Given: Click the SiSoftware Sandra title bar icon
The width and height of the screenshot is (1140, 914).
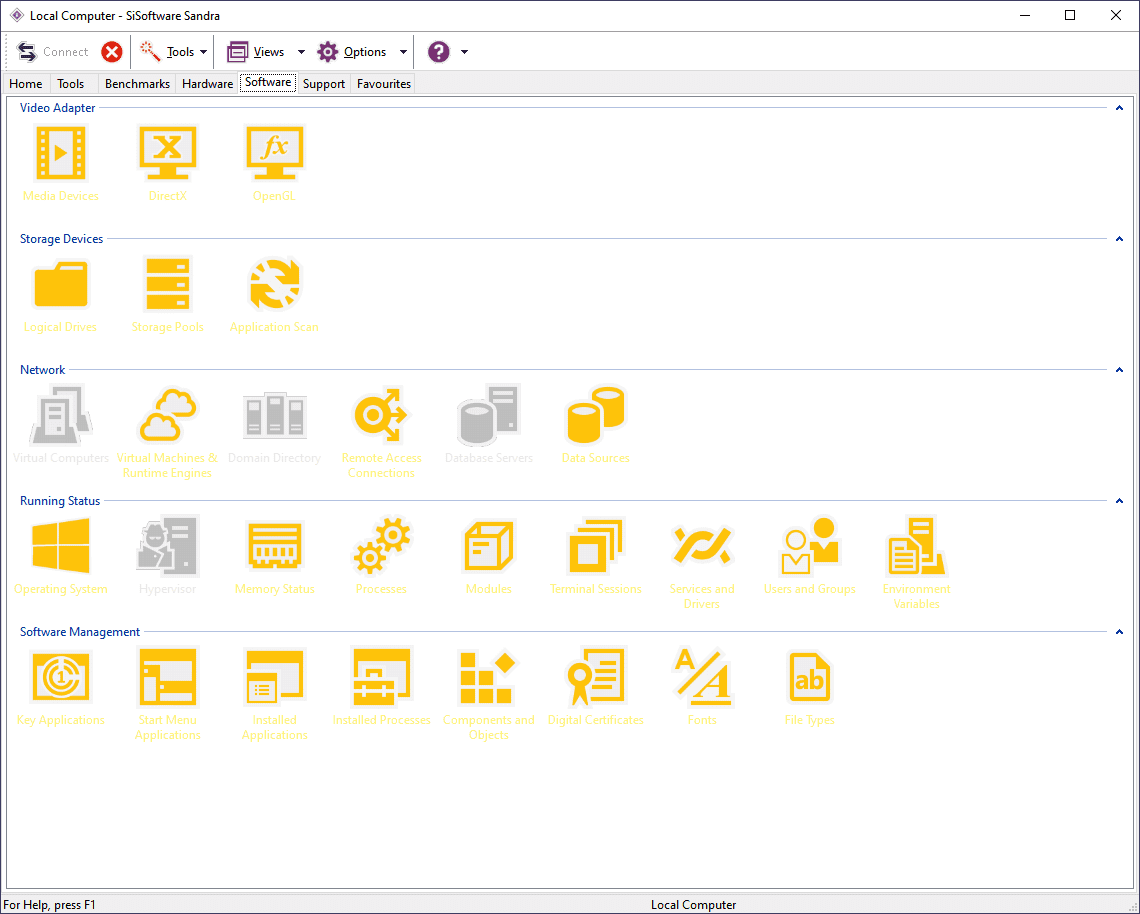Looking at the screenshot, I should (17, 15).
